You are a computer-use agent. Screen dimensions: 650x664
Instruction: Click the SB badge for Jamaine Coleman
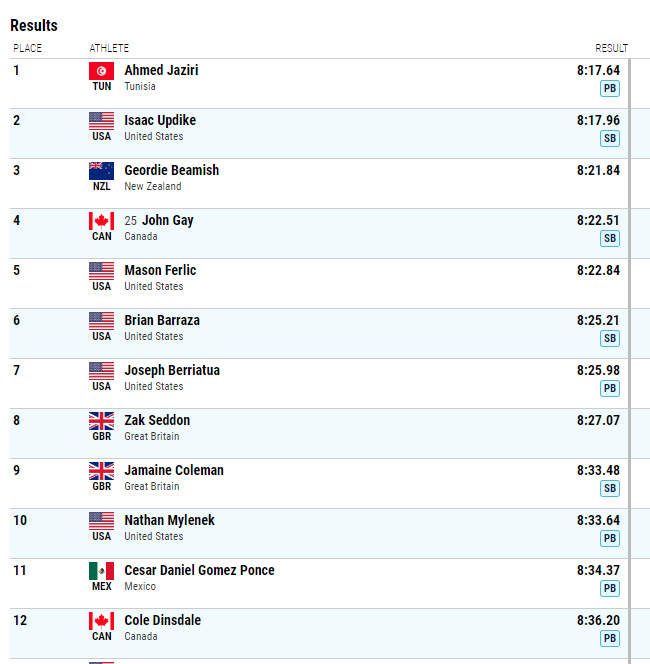[x=610, y=488]
